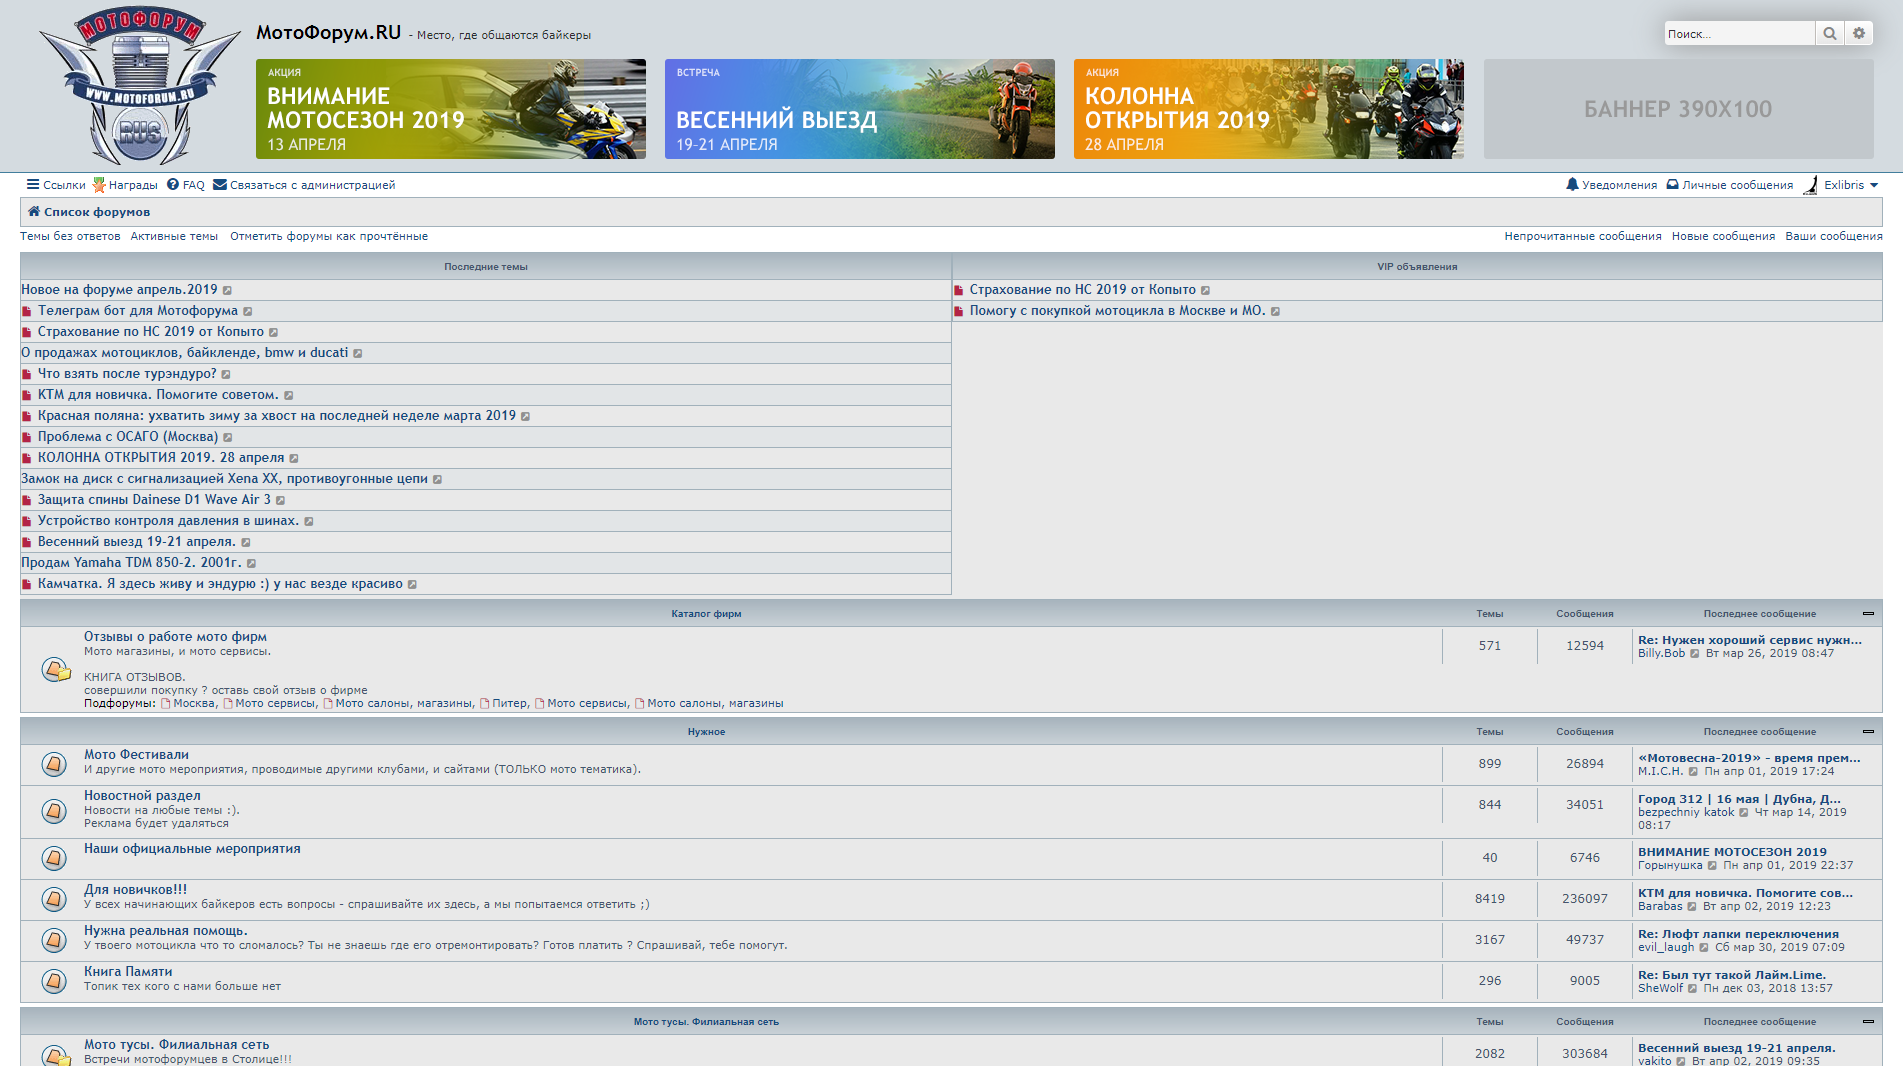The image size is (1903, 1066).
Task: Click into the Поиск search field
Action: 1738,34
